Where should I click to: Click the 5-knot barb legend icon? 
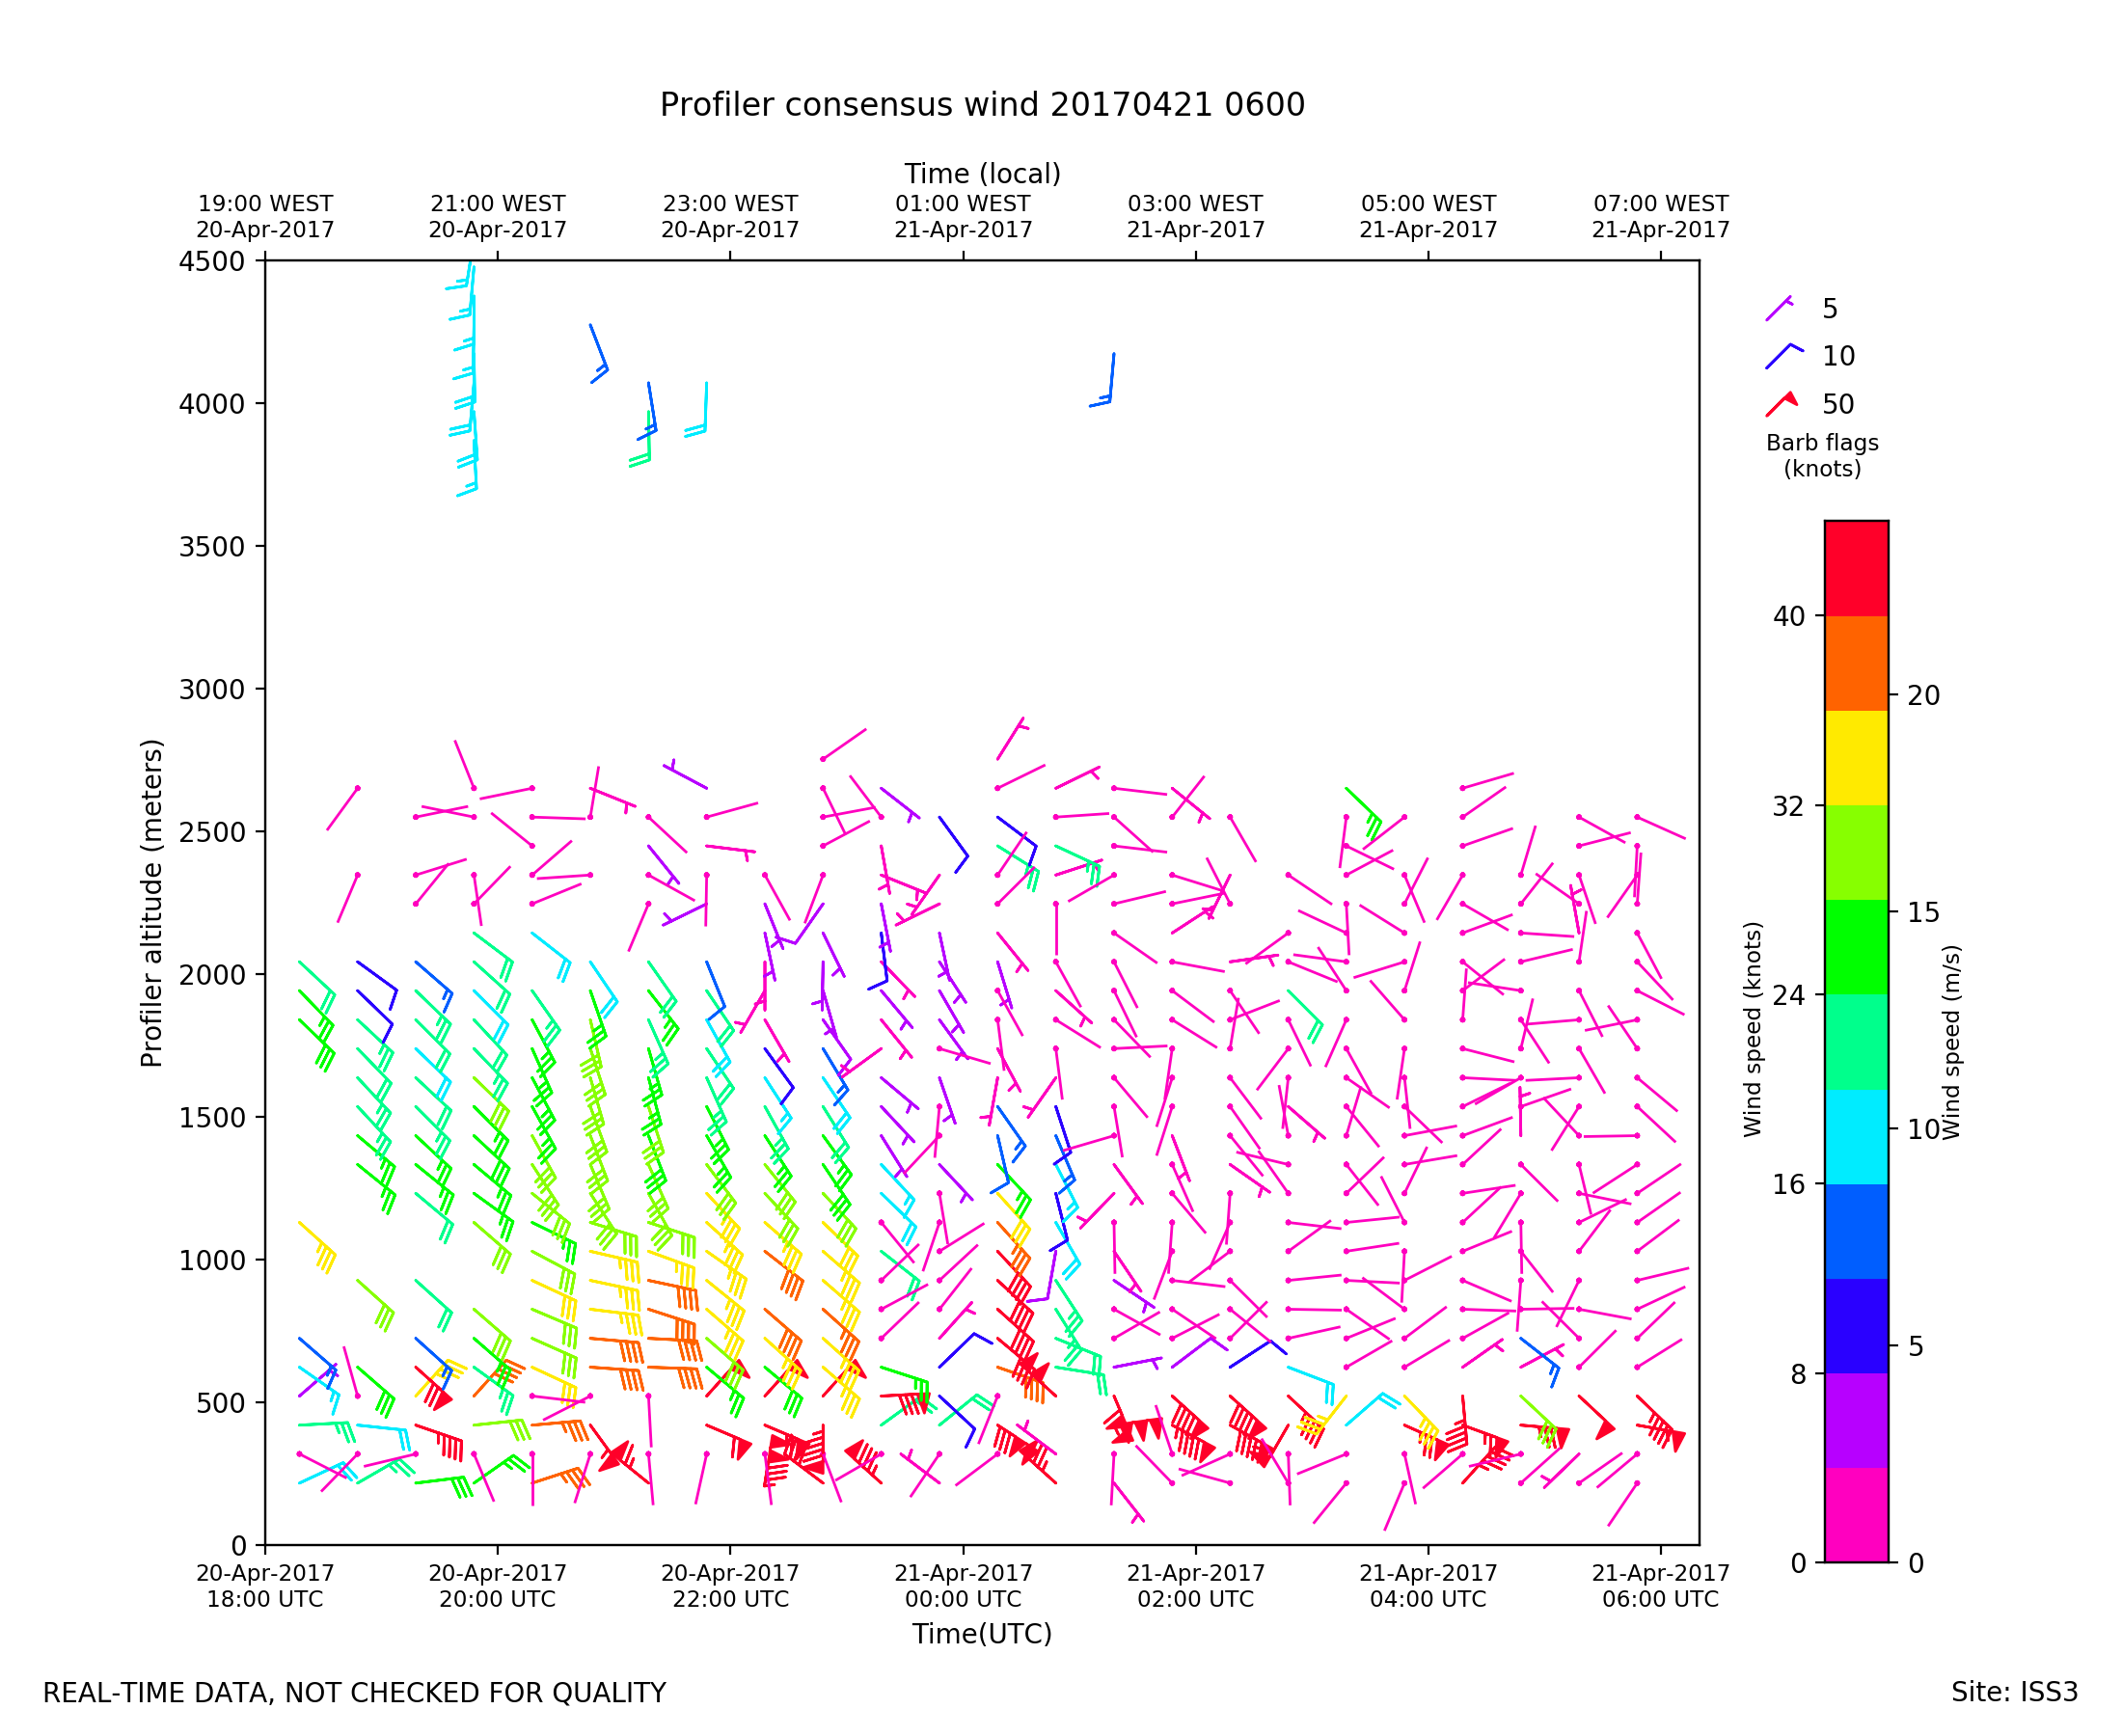(x=1779, y=308)
